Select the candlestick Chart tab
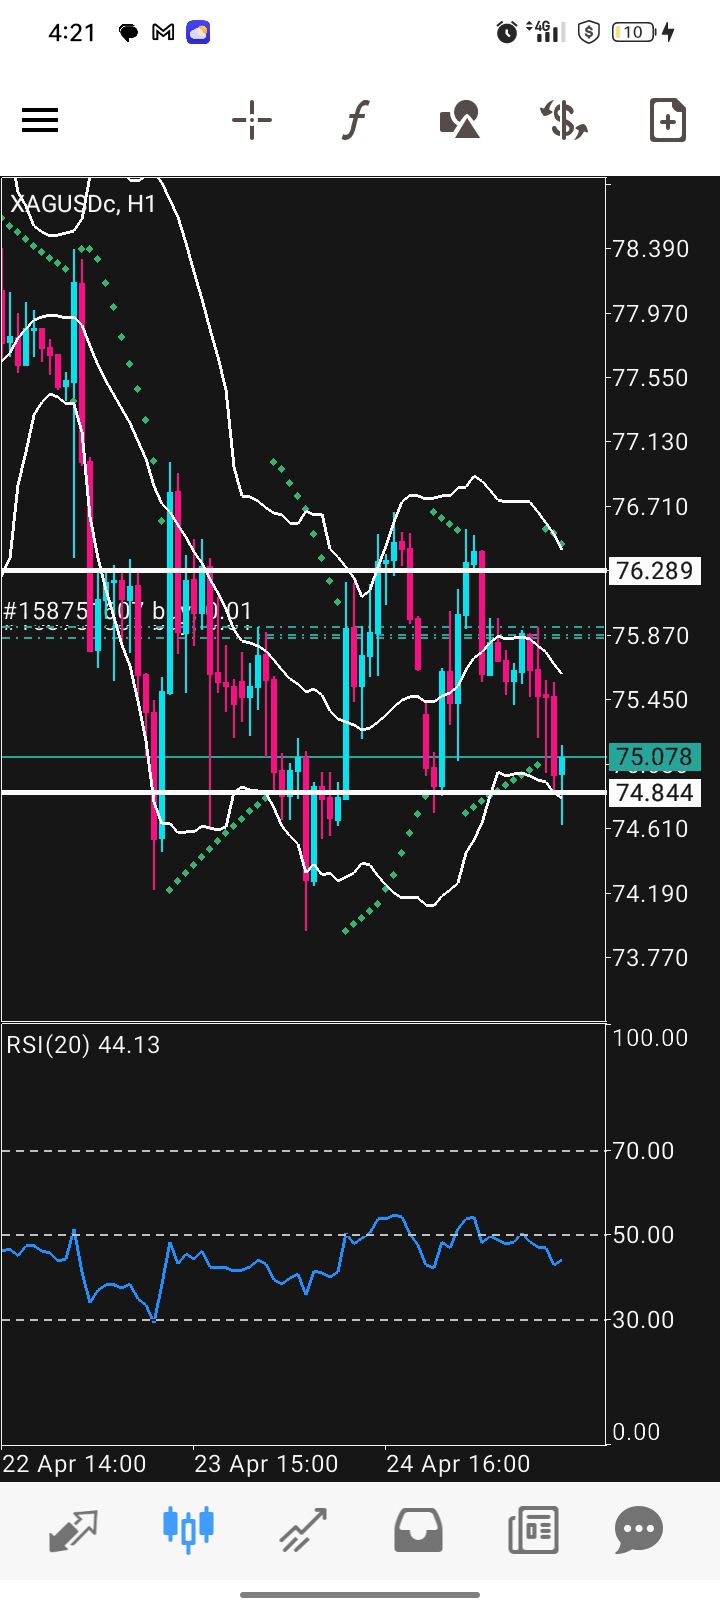 (x=188, y=1529)
